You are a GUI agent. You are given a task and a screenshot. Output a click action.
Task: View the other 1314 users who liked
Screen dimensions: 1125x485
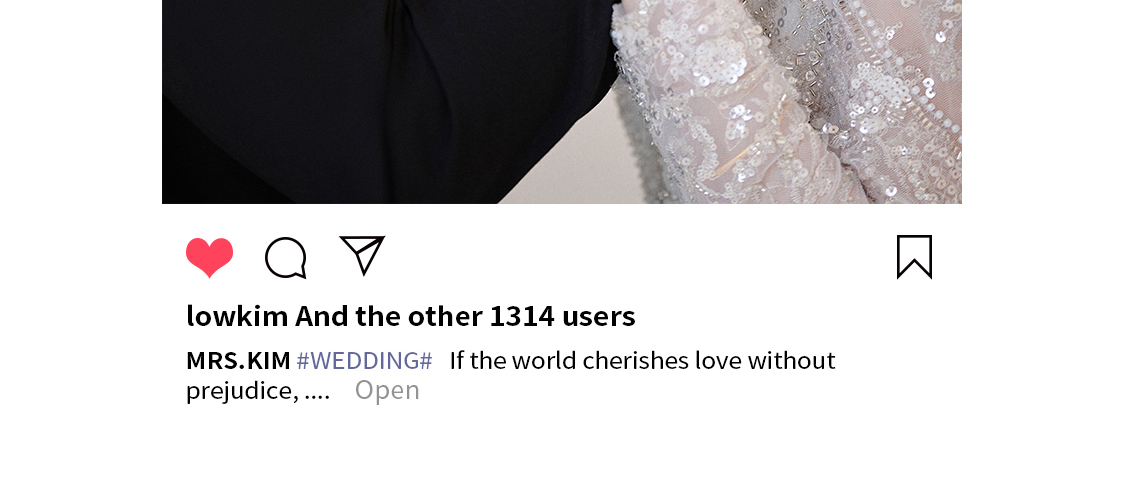(x=465, y=316)
